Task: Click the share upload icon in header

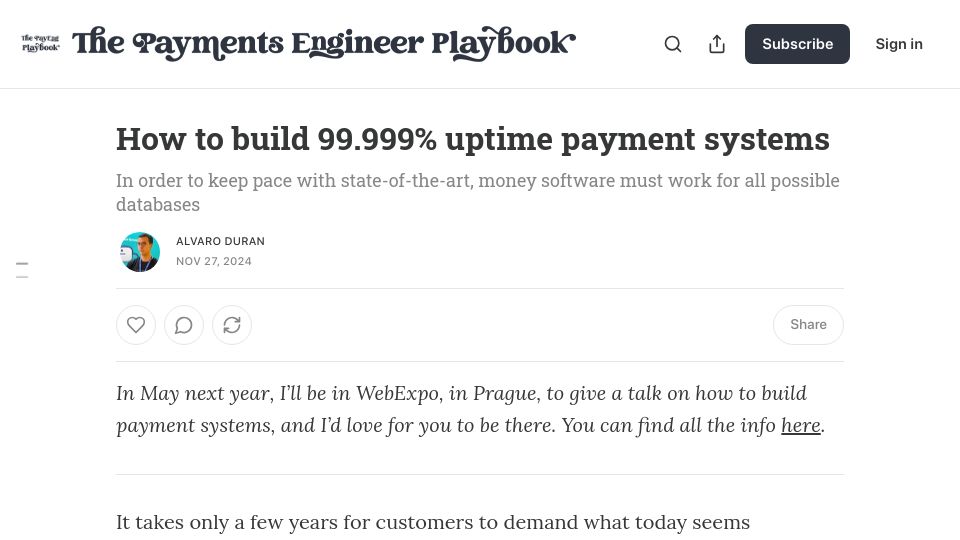Action: click(x=717, y=44)
